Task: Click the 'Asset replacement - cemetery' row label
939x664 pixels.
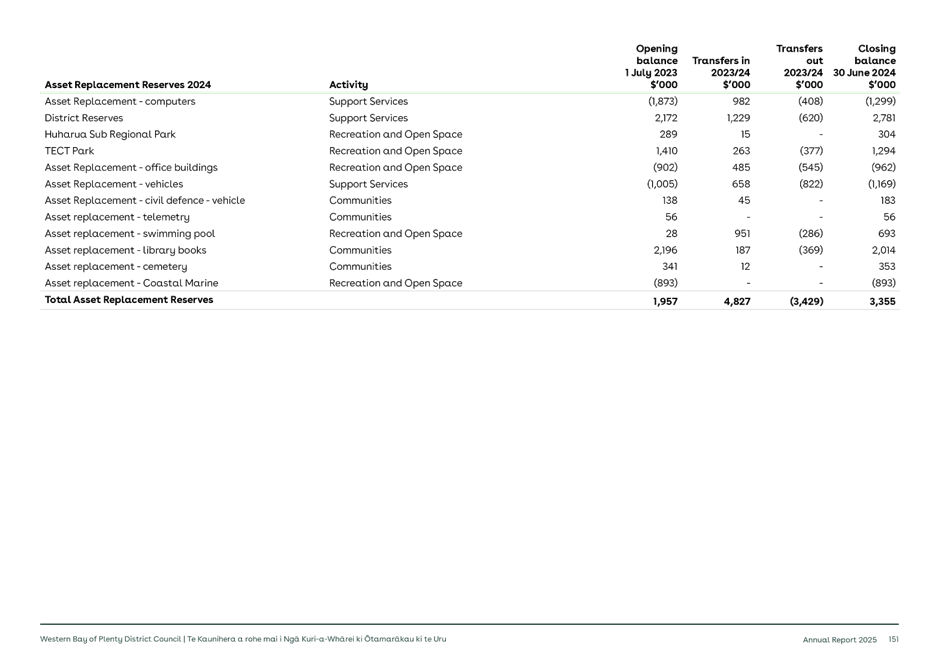Action: [x=116, y=267]
